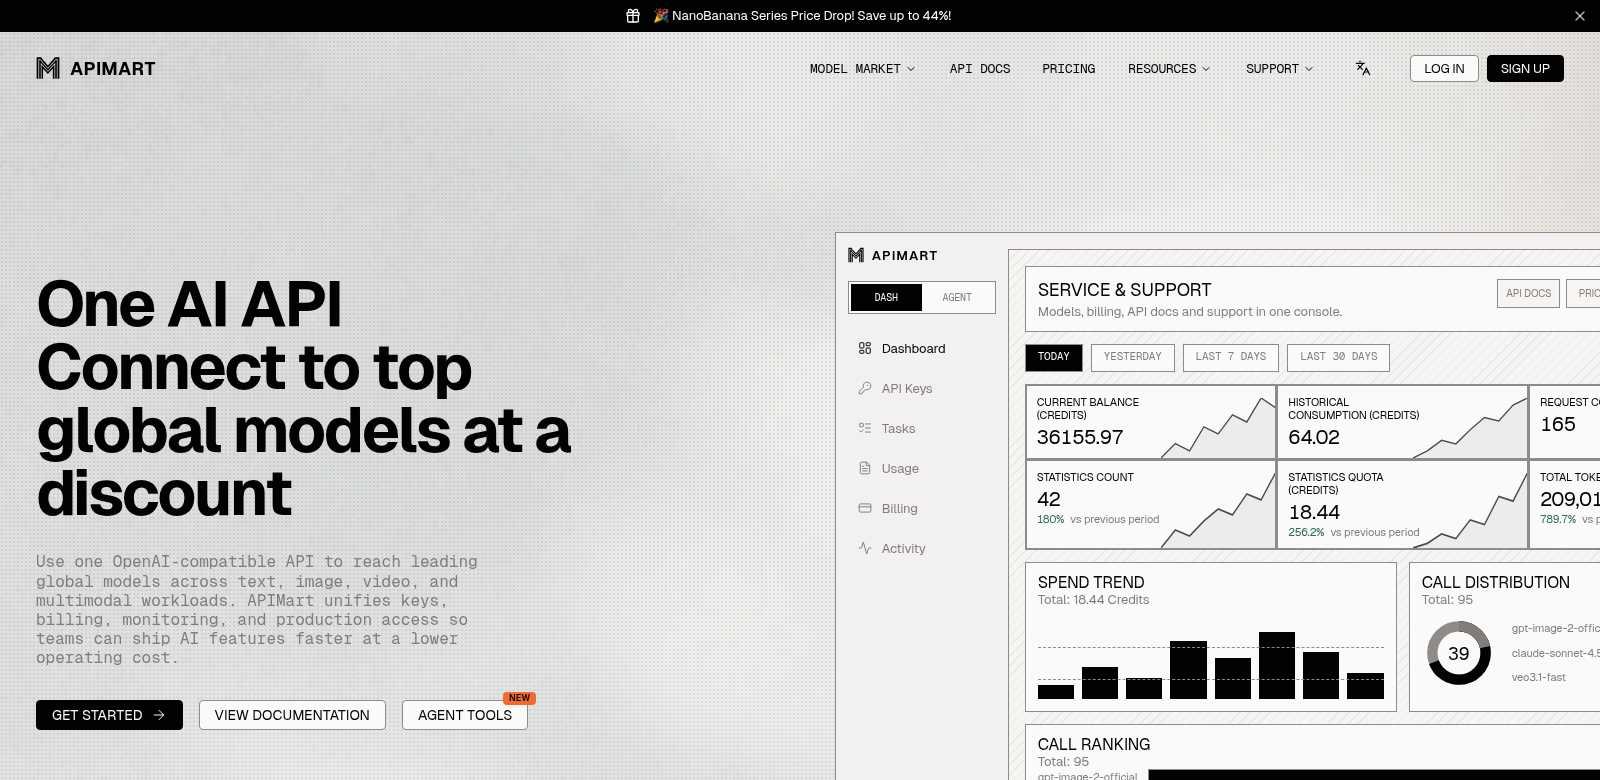The width and height of the screenshot is (1600, 780).
Task: Switch to the Agent toggle tab
Action: [x=957, y=297]
